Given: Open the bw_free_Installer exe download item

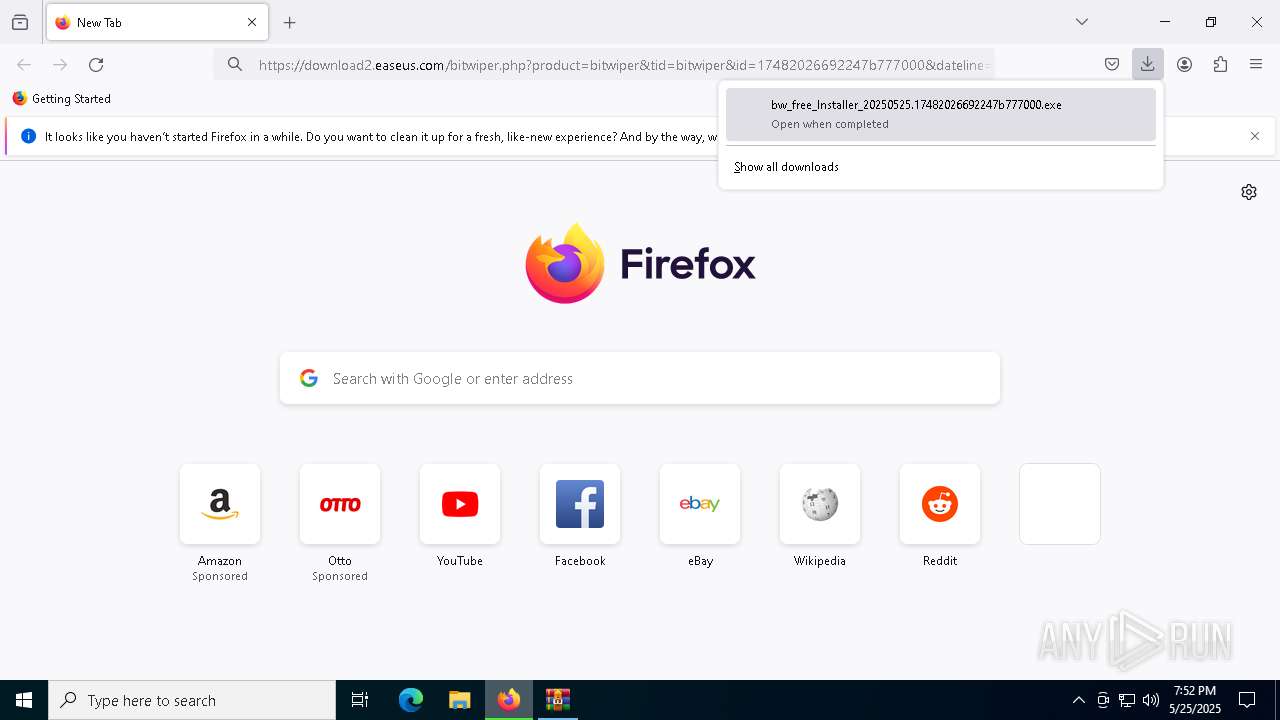Looking at the screenshot, I should click(x=940, y=114).
